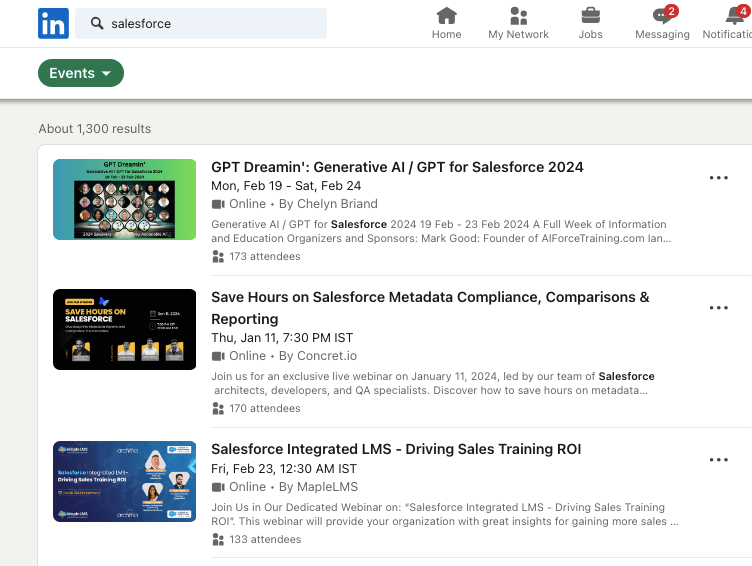Click Online By Concret.io text
This screenshot has height=566, width=752.
pyautogui.click(x=293, y=356)
